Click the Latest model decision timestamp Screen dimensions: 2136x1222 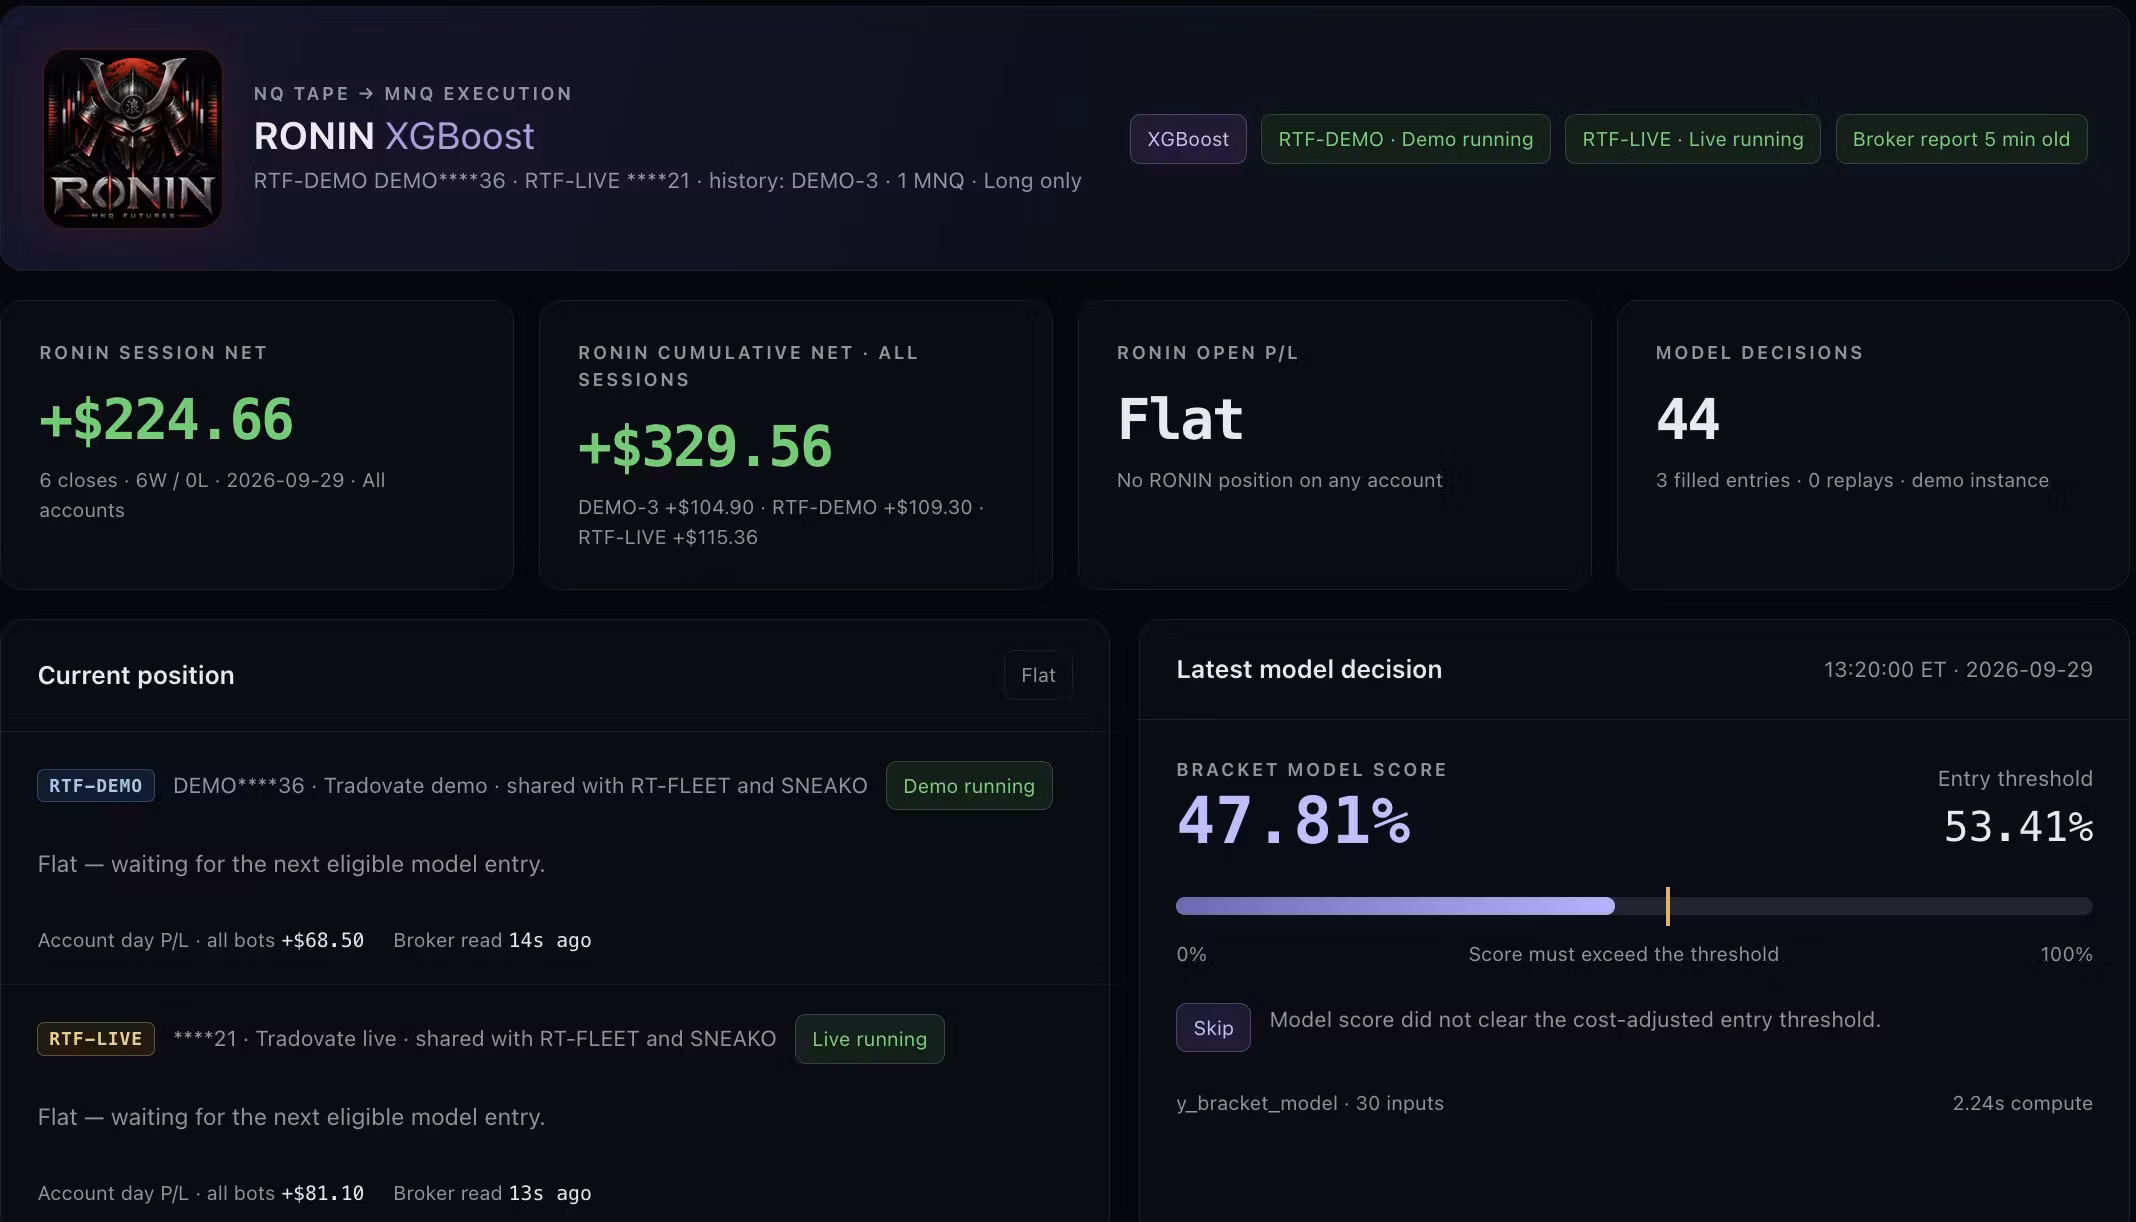pos(1958,669)
